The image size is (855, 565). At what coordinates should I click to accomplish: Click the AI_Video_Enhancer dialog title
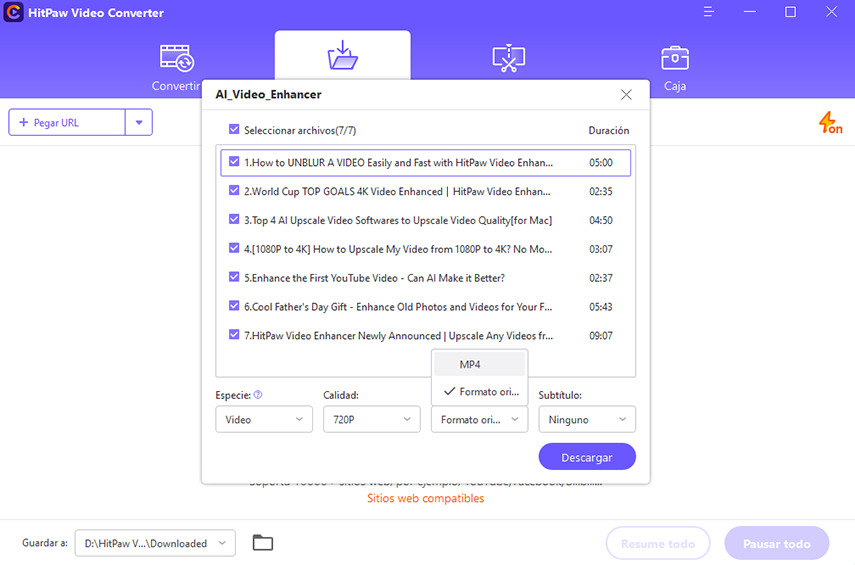[268, 94]
